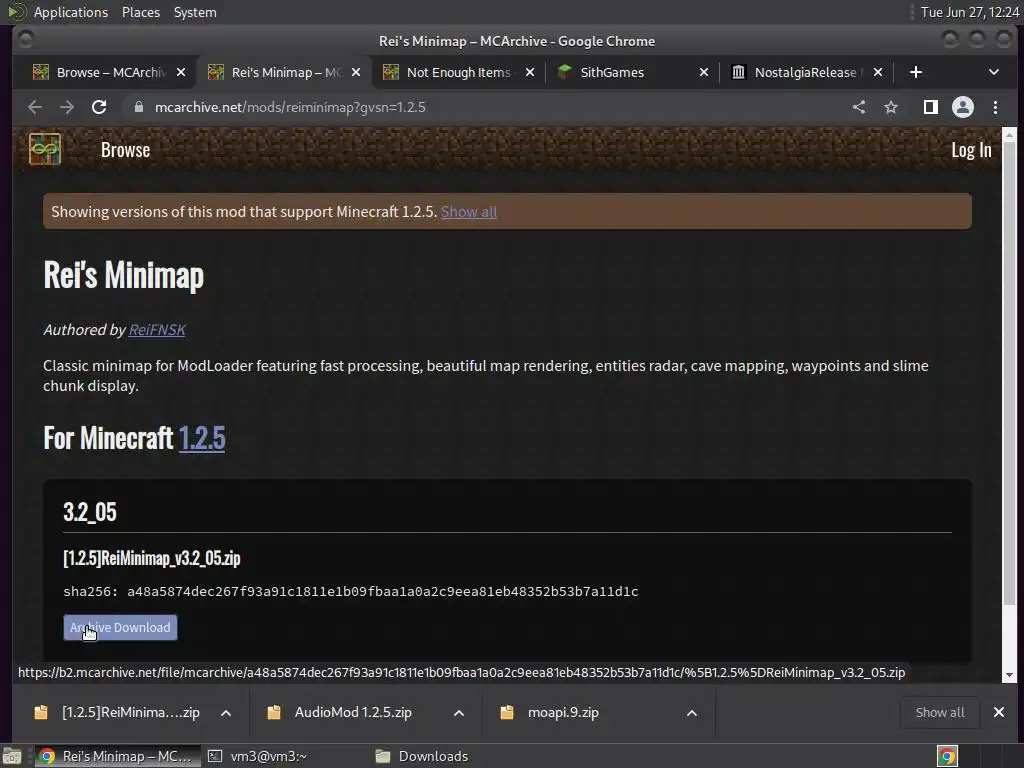Click the 1.2.5 Minecraft version link
Screen dimensions: 1024x768
click(x=202, y=438)
